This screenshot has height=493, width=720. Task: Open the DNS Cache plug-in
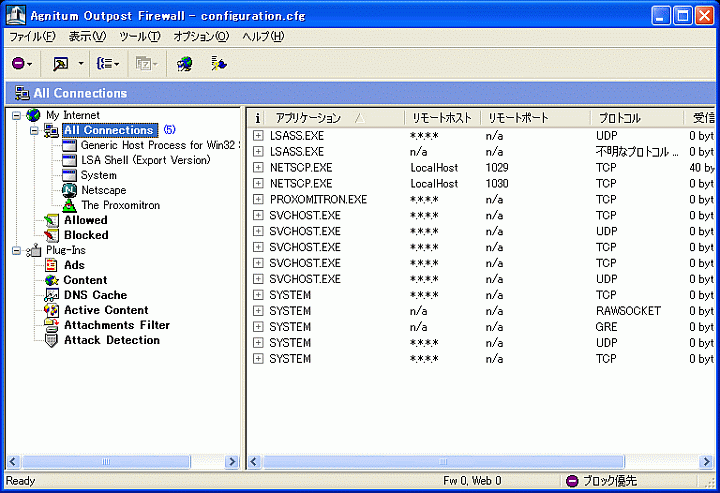point(95,295)
